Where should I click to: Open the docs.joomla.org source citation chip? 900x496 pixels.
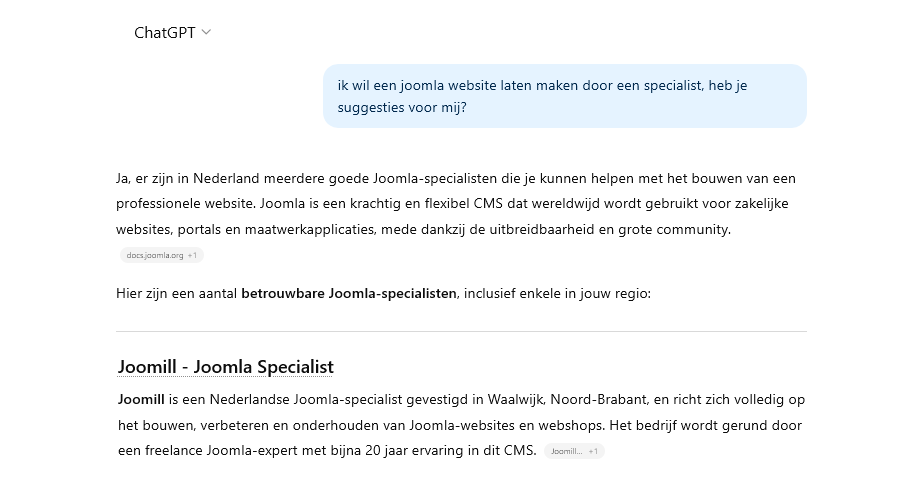[155, 256]
